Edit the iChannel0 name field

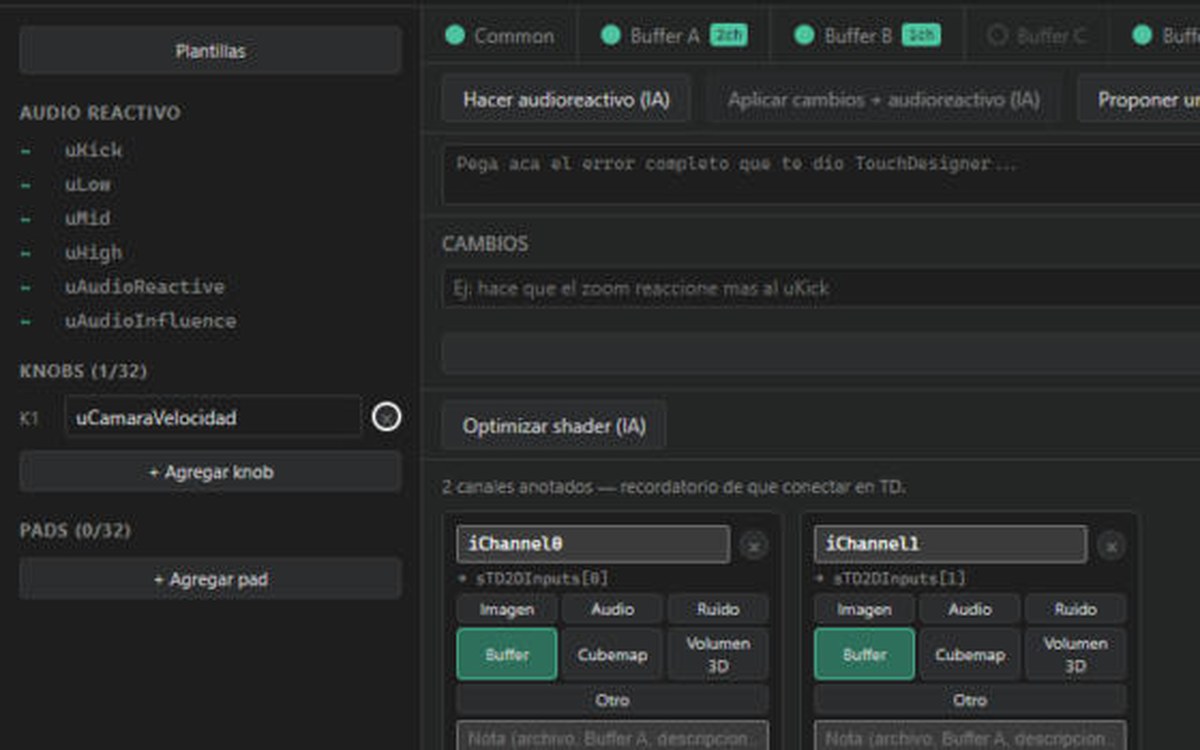(593, 544)
